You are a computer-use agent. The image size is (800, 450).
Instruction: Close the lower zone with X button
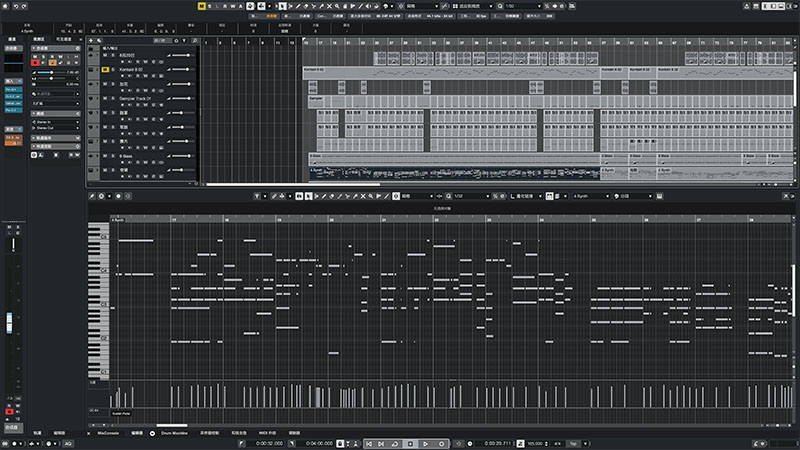click(x=88, y=433)
